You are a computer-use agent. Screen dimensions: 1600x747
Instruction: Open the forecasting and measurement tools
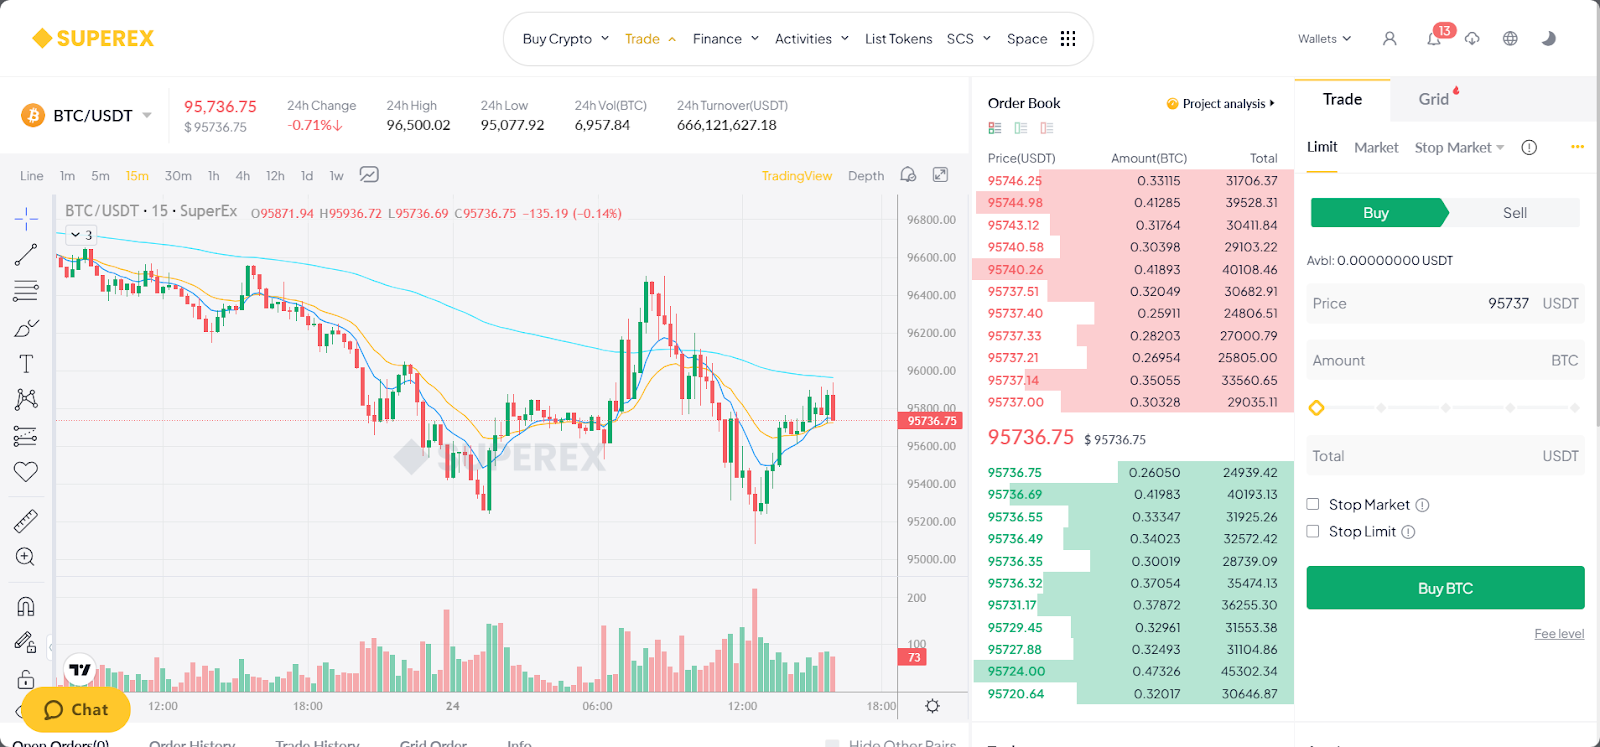26,436
